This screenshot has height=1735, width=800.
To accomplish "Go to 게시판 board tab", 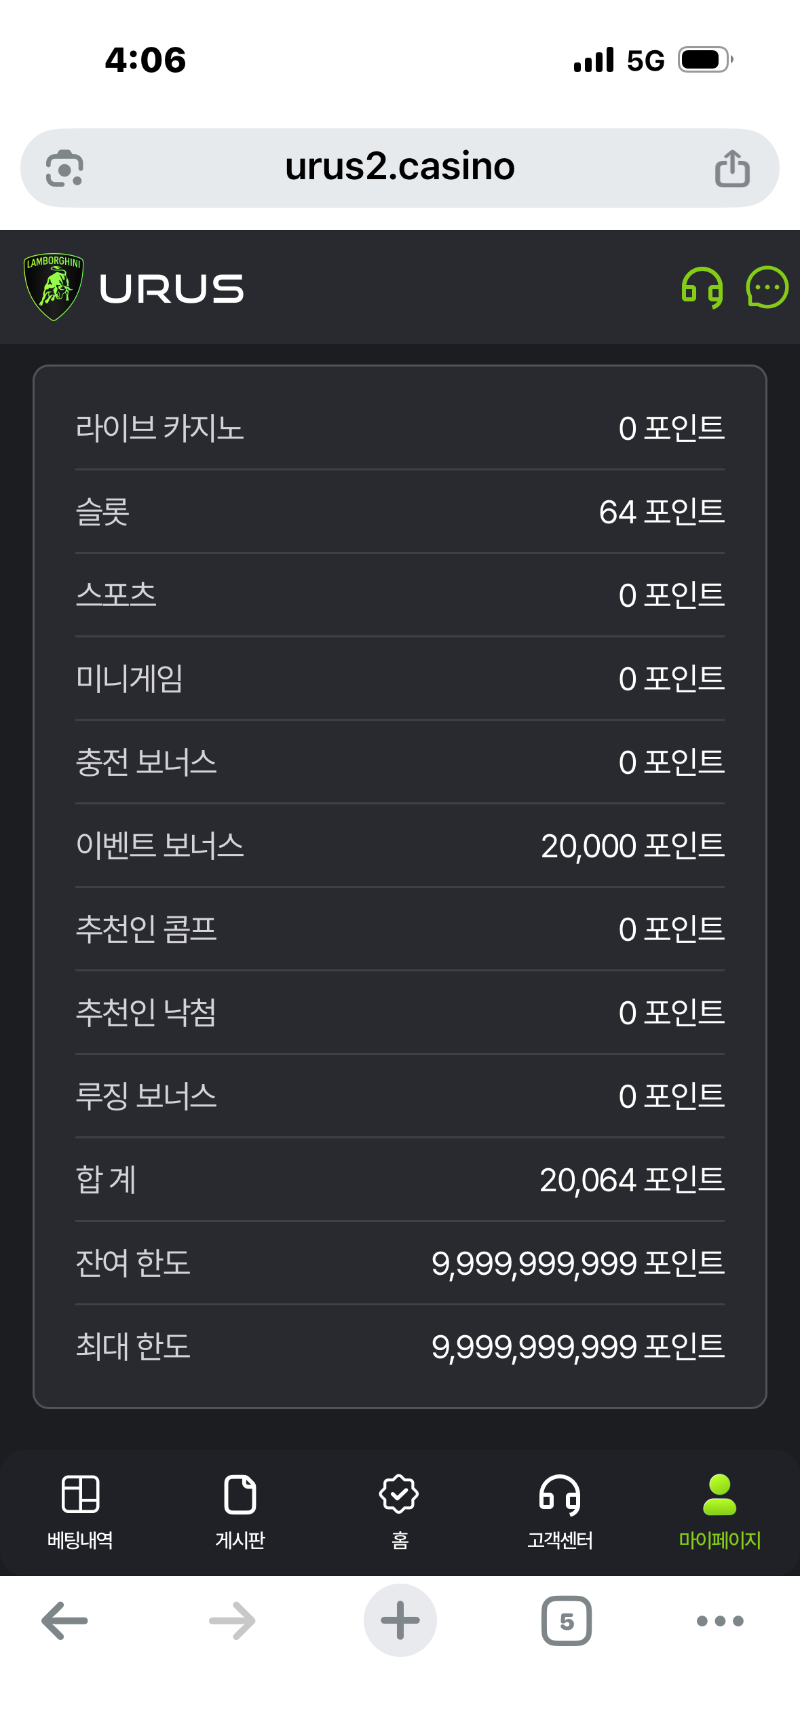I will (240, 1511).
